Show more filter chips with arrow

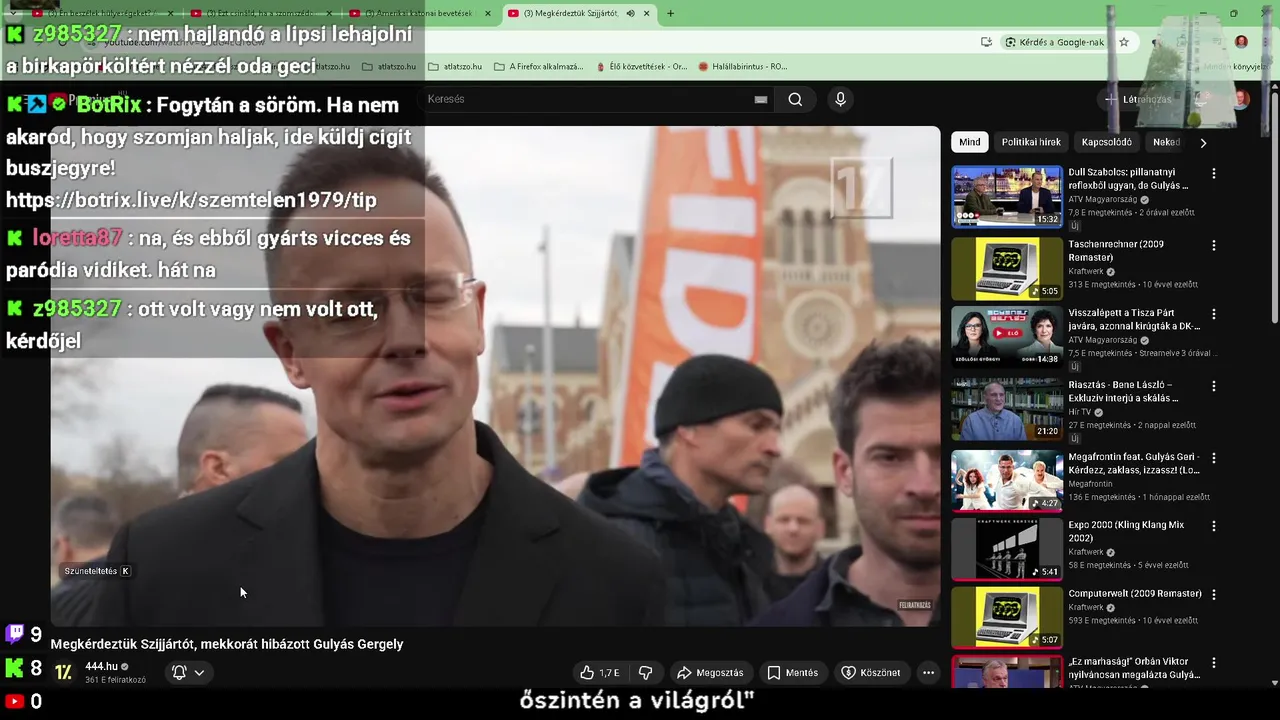(x=1203, y=142)
